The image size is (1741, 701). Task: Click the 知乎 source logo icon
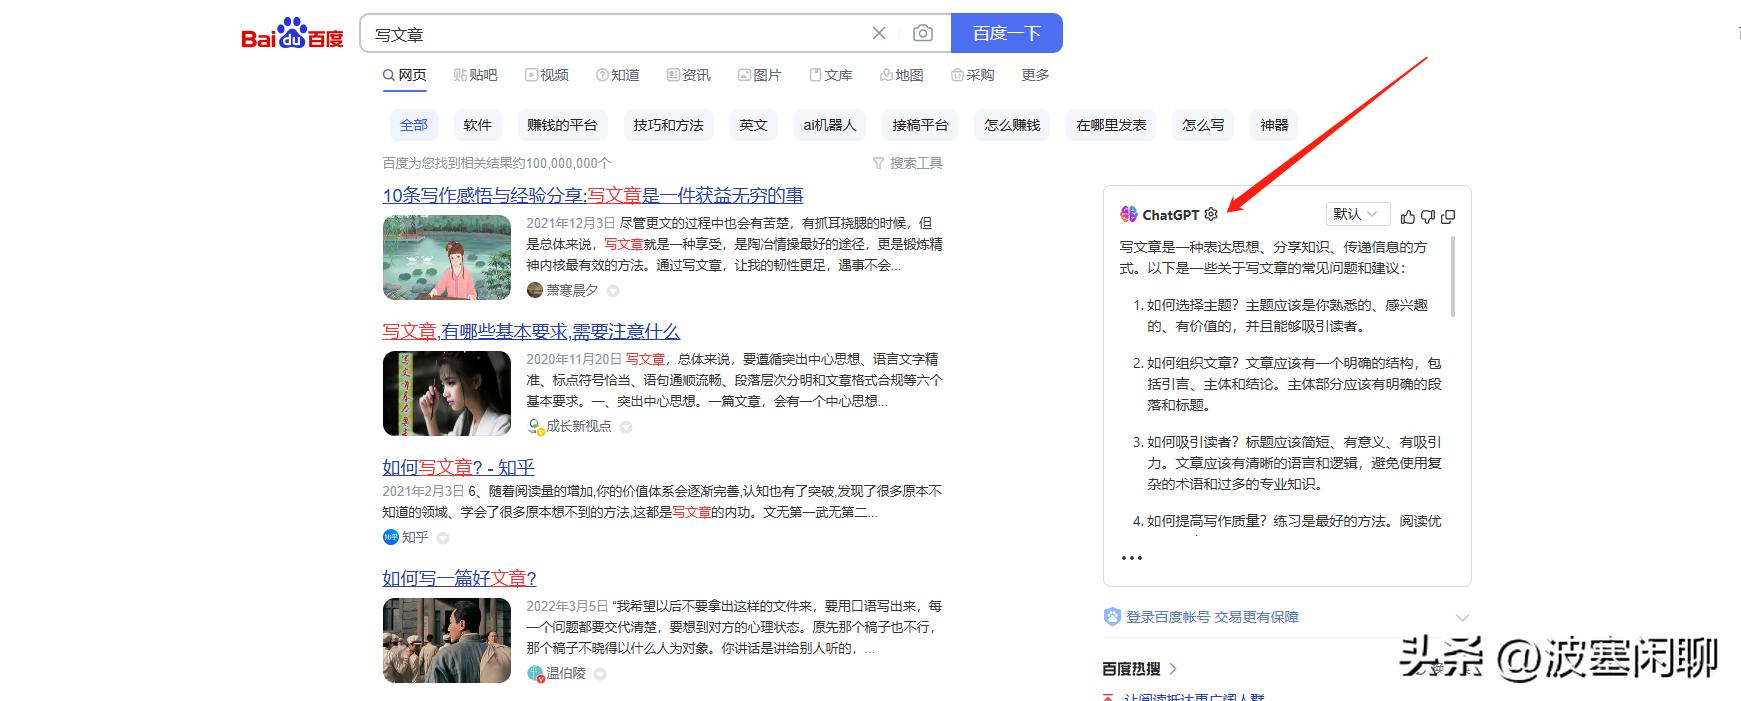391,537
